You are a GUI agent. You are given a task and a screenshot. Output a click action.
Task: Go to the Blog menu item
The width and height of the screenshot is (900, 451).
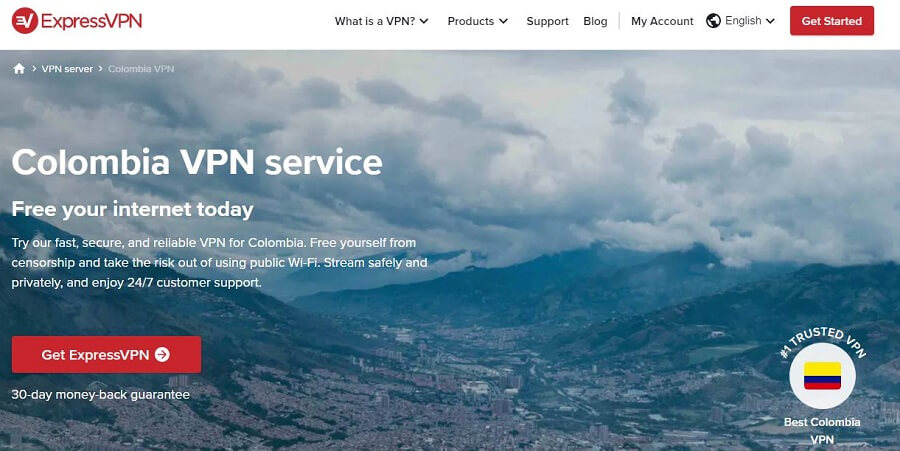tap(595, 21)
